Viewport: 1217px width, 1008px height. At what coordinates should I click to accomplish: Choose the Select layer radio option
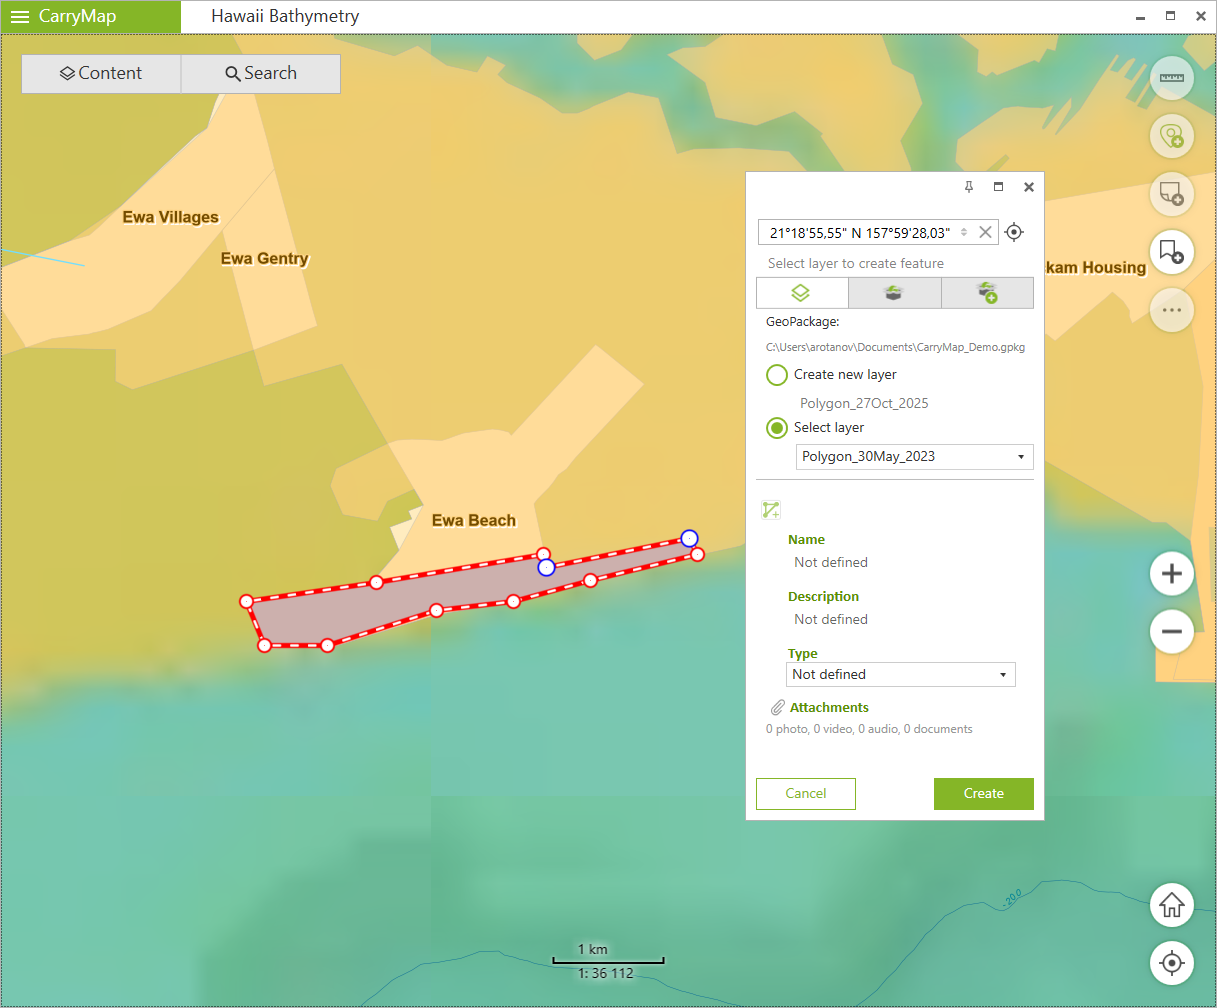pyautogui.click(x=777, y=428)
